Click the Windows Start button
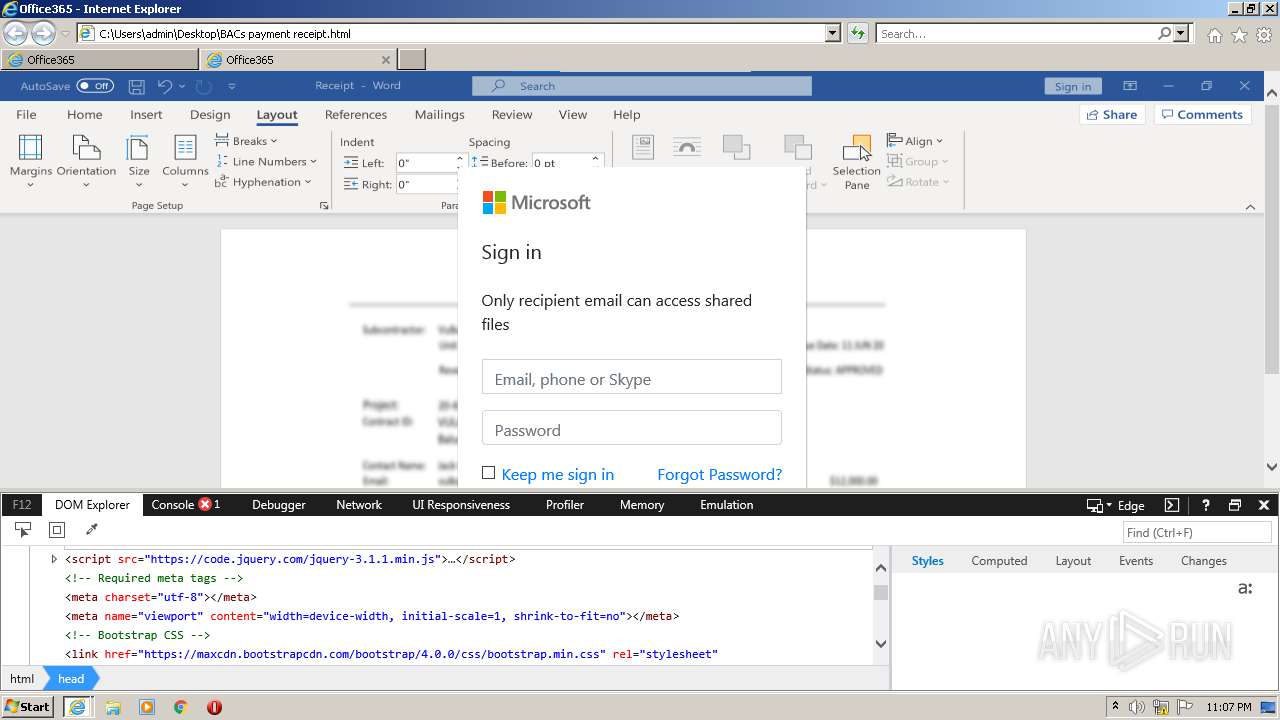Image resolution: width=1280 pixels, height=720 pixels. tap(28, 707)
